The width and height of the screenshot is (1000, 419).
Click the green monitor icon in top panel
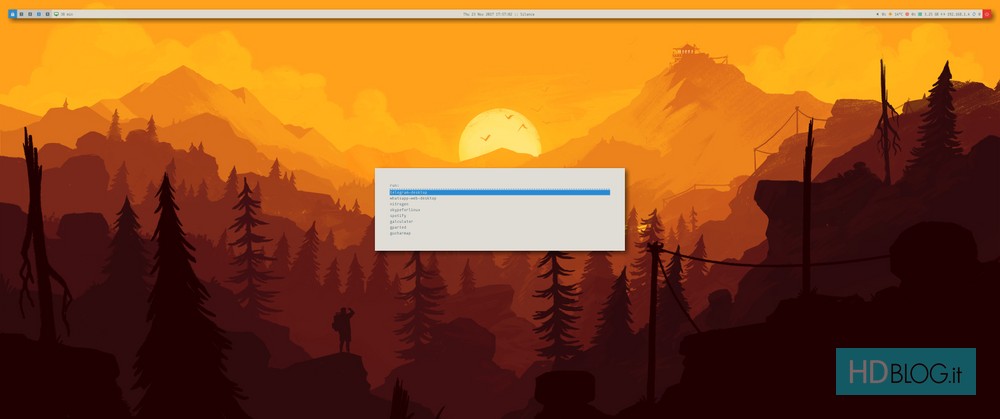pyautogui.click(x=56, y=14)
